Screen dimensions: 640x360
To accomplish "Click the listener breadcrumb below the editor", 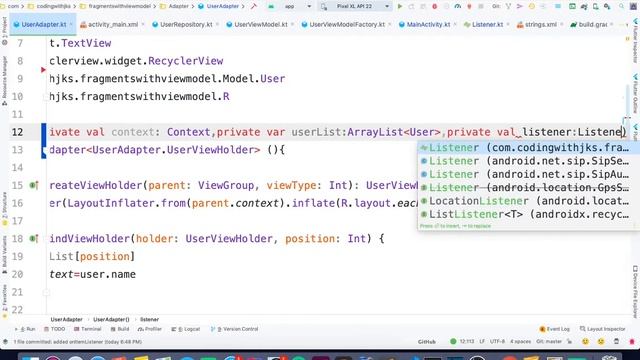I will click(x=149, y=320).
